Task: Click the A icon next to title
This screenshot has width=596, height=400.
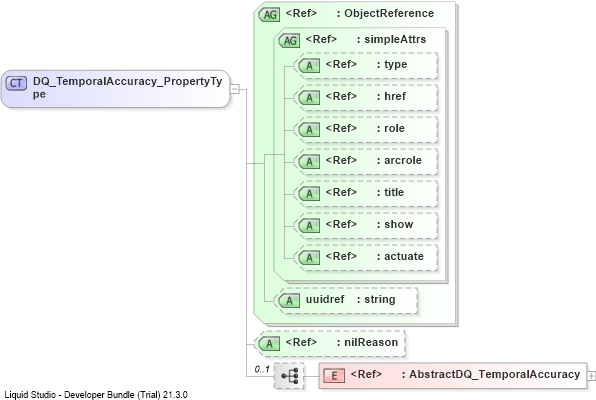Action: pos(309,194)
